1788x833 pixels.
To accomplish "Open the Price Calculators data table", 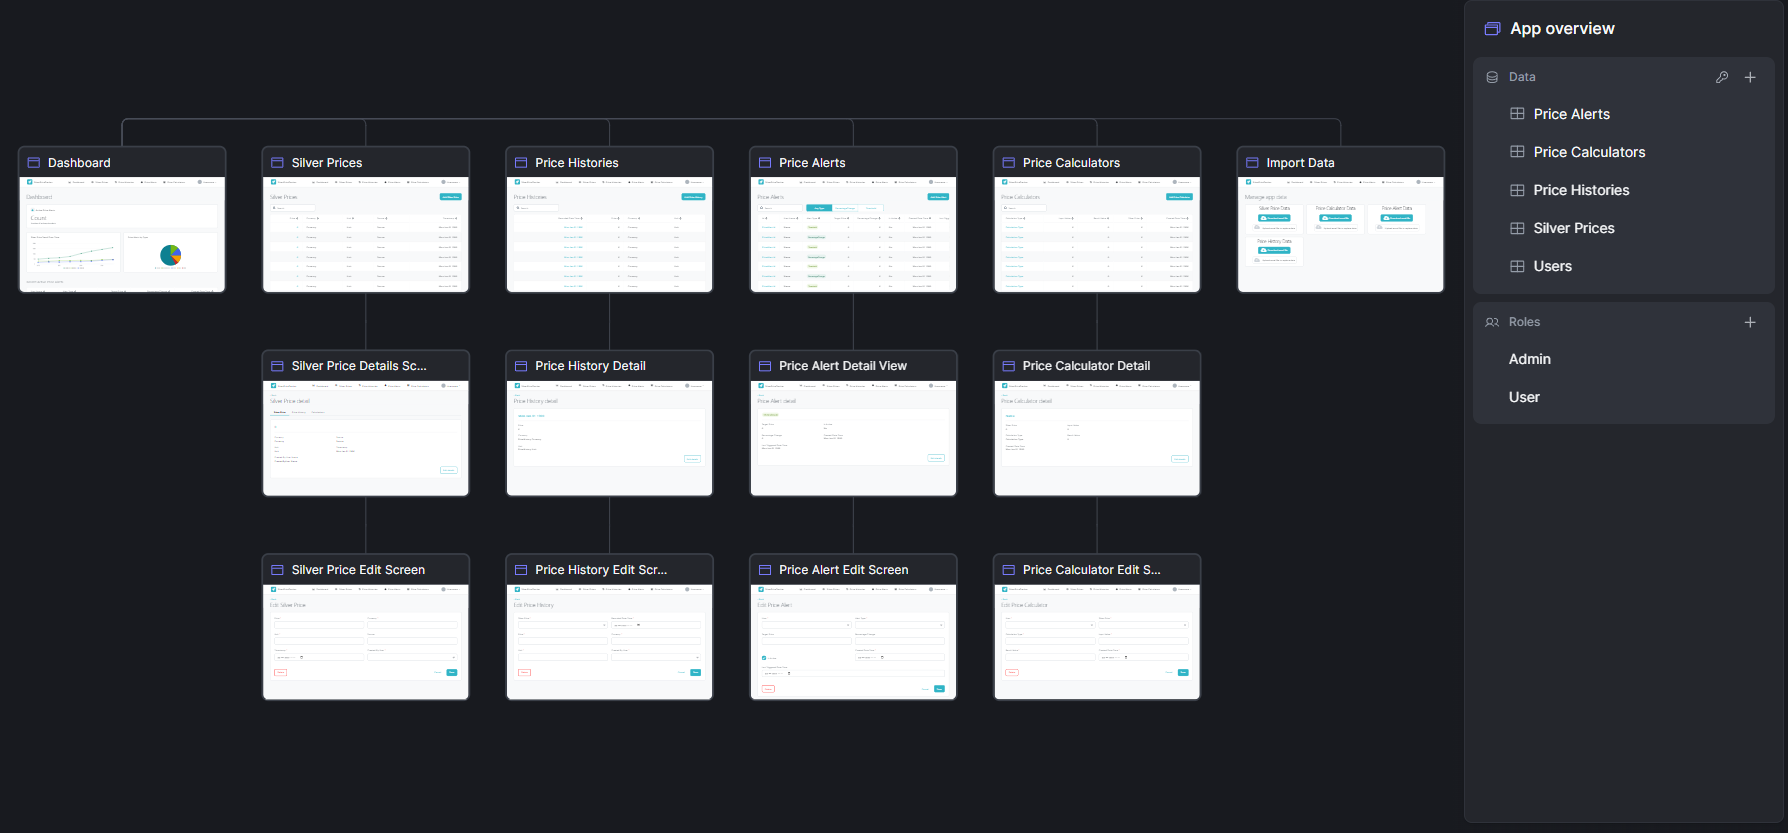I will pyautogui.click(x=1588, y=152).
